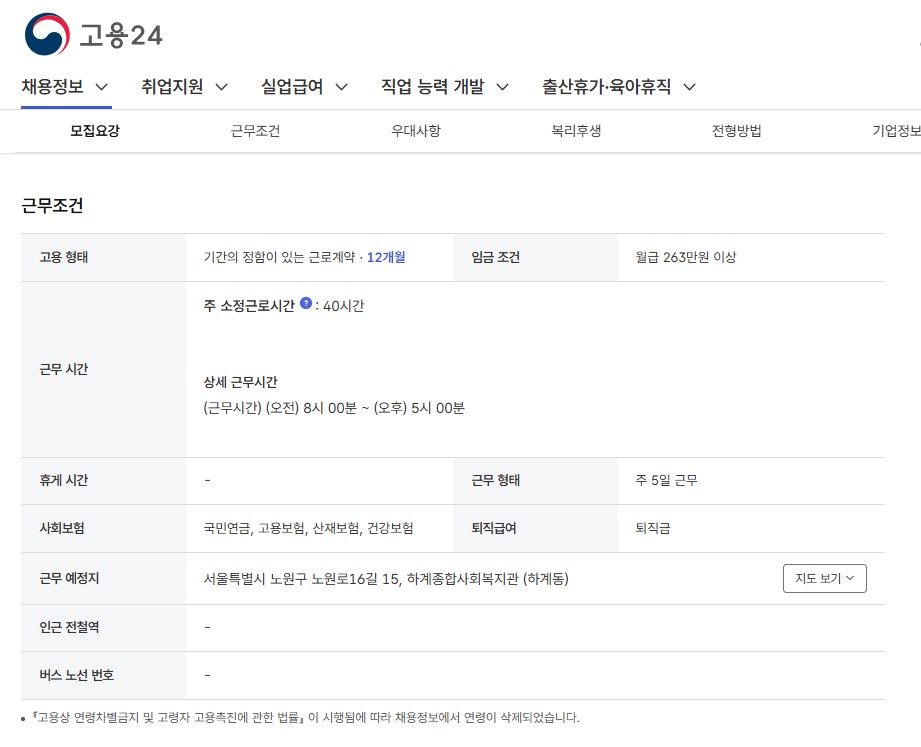Open the 기업정보 tab
Image resolution: width=921 pixels, height=747 pixels.
tap(896, 130)
